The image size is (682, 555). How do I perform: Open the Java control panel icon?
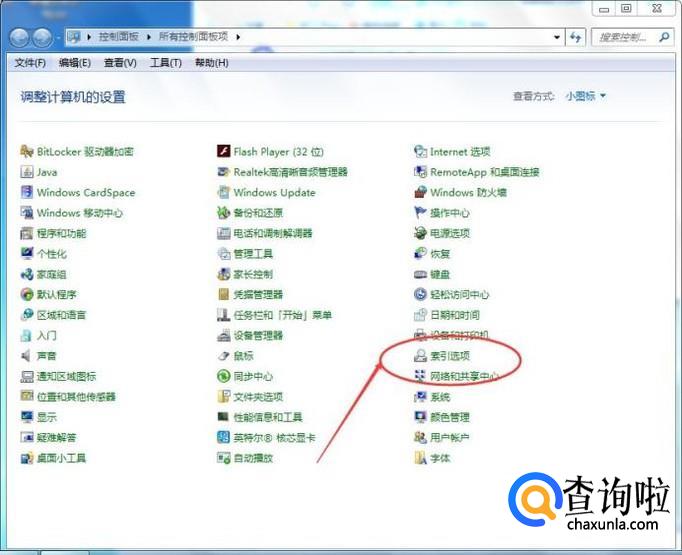click(x=27, y=172)
